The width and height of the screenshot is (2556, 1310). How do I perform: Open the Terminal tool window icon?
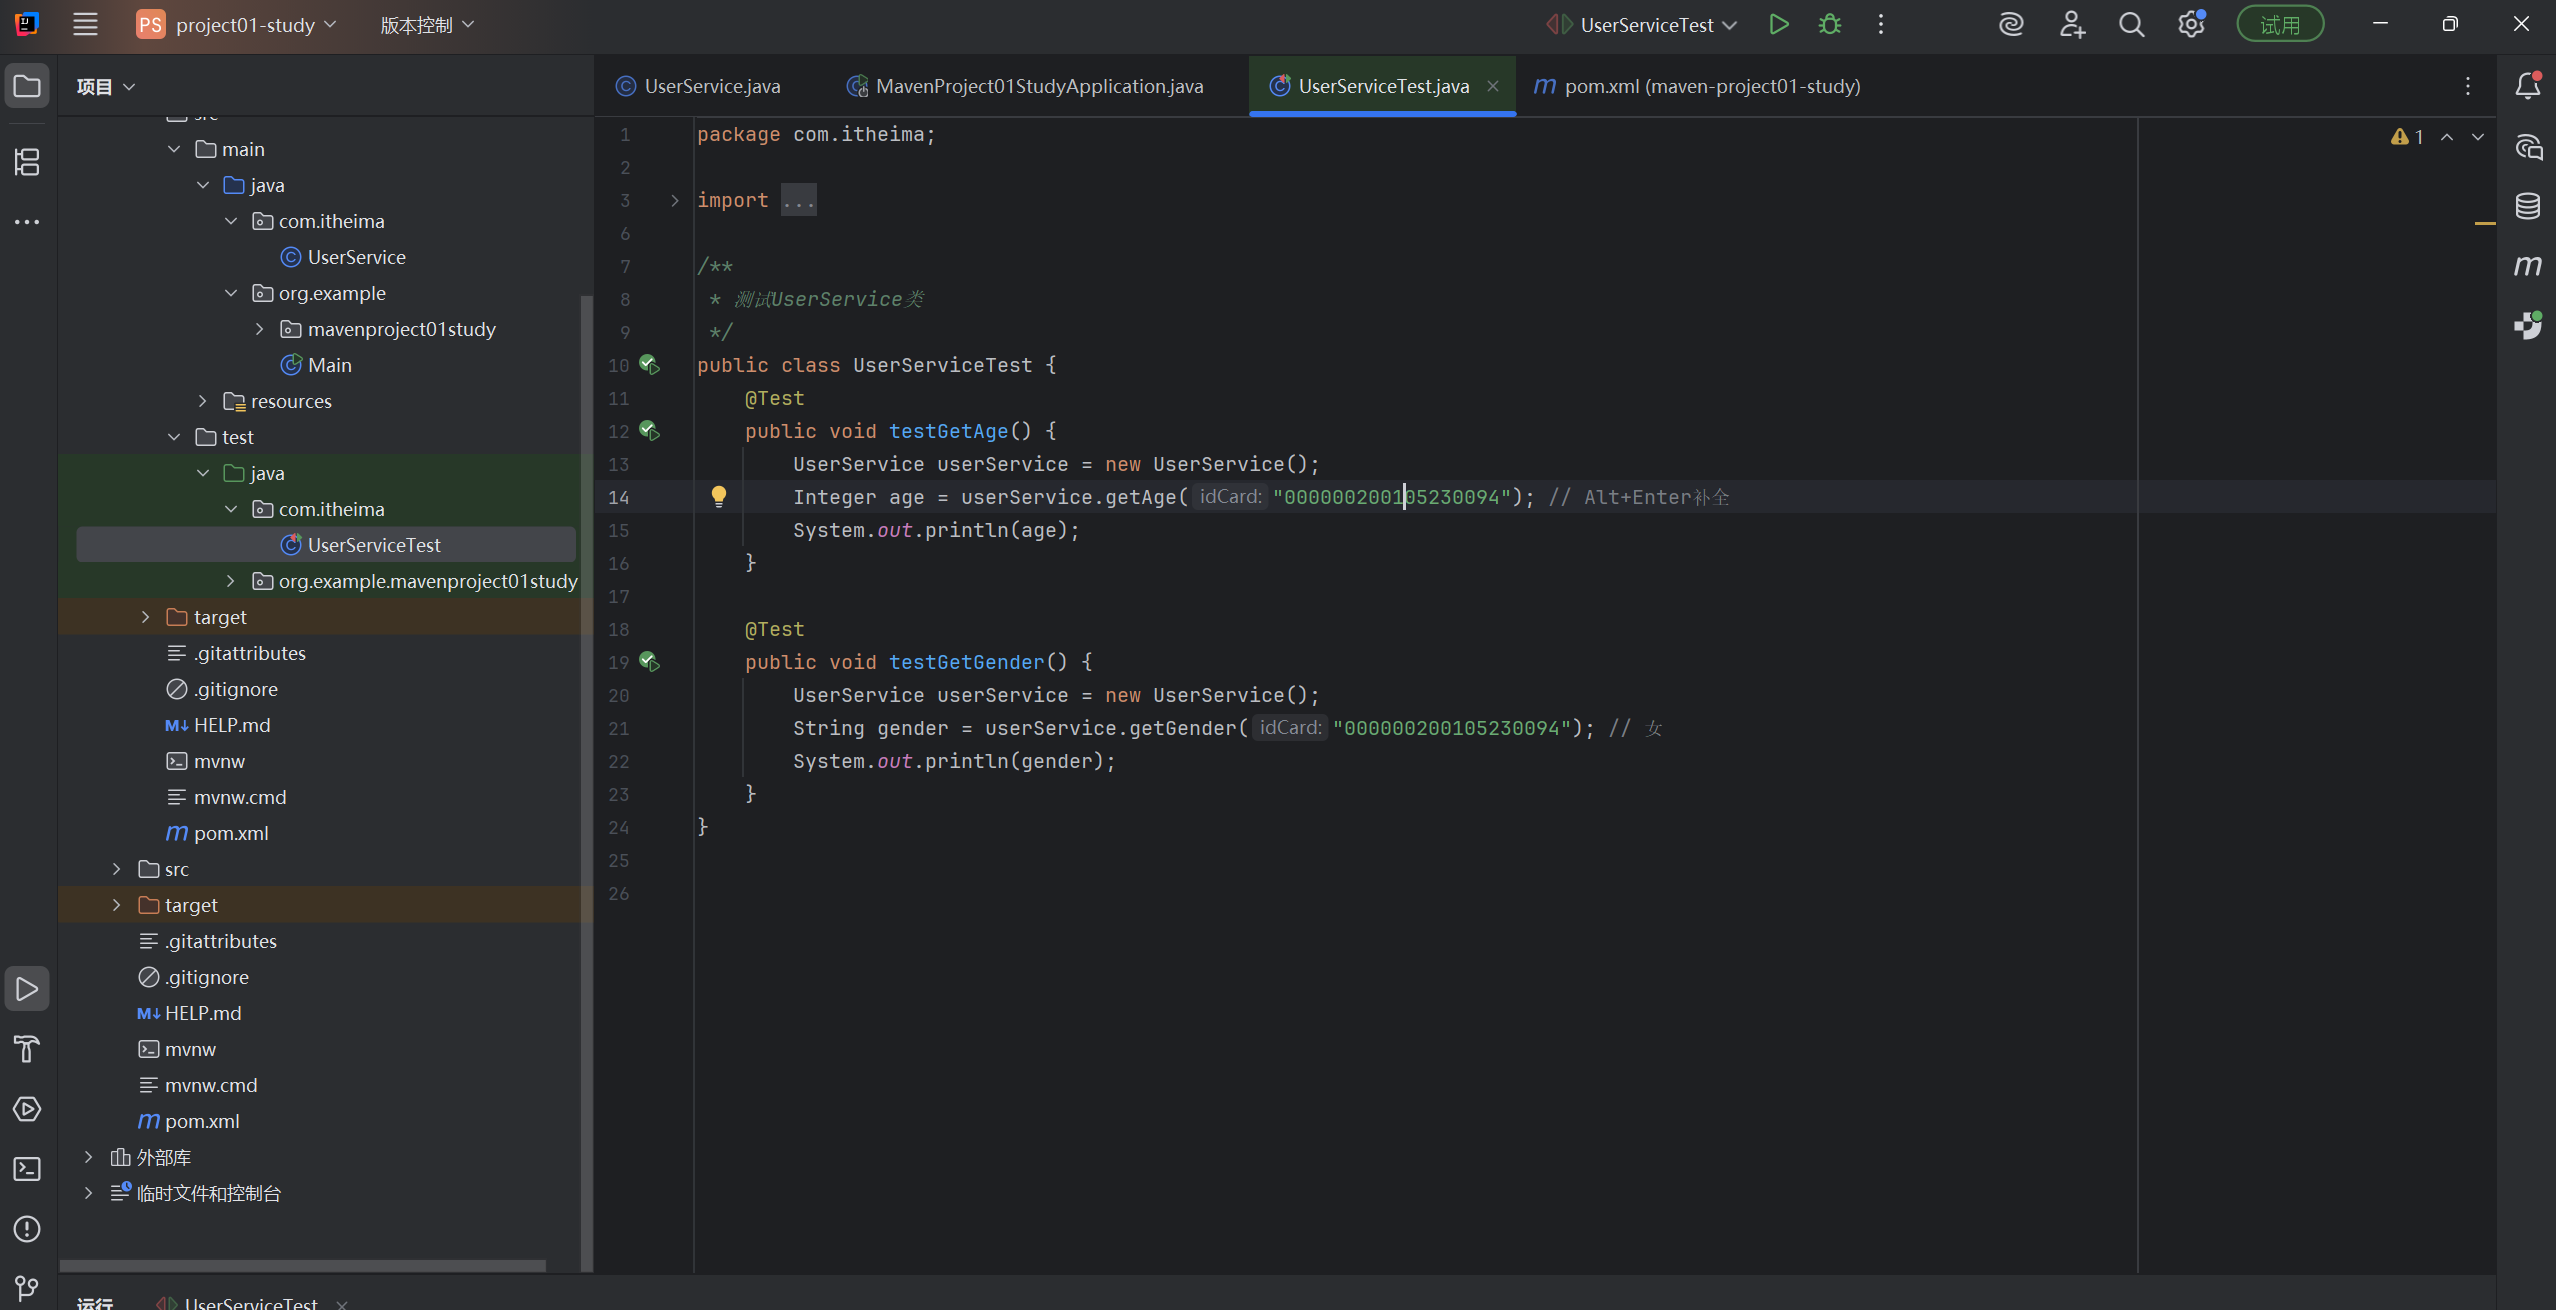(27, 1169)
